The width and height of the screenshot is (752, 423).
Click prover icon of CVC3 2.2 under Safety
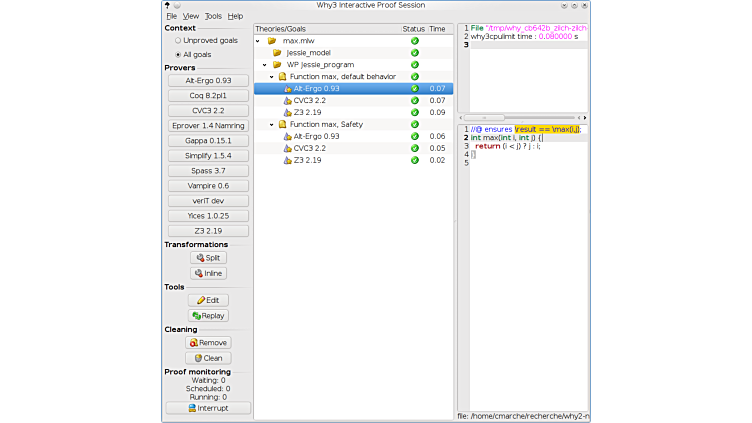287,148
